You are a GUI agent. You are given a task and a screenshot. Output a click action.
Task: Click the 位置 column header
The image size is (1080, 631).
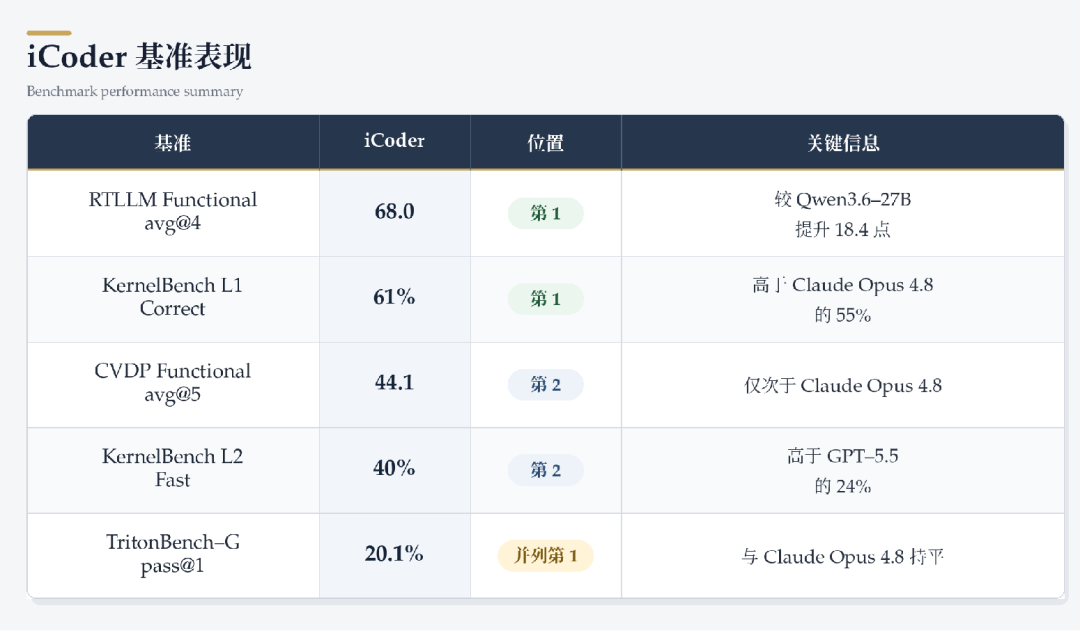tap(546, 143)
